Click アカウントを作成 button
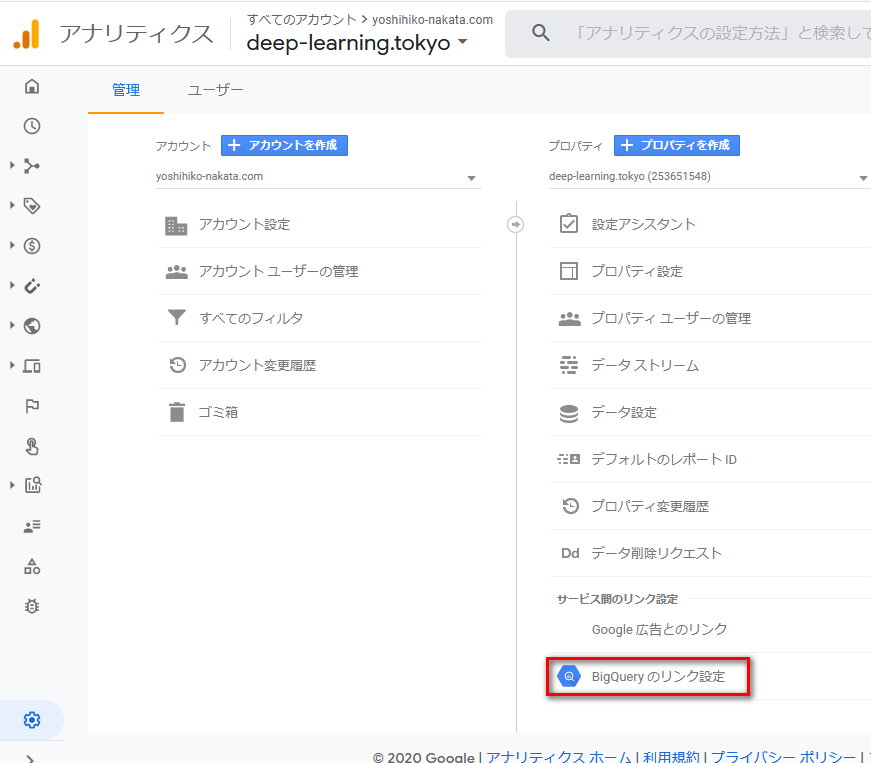This screenshot has height=763, width=871. tap(284, 145)
